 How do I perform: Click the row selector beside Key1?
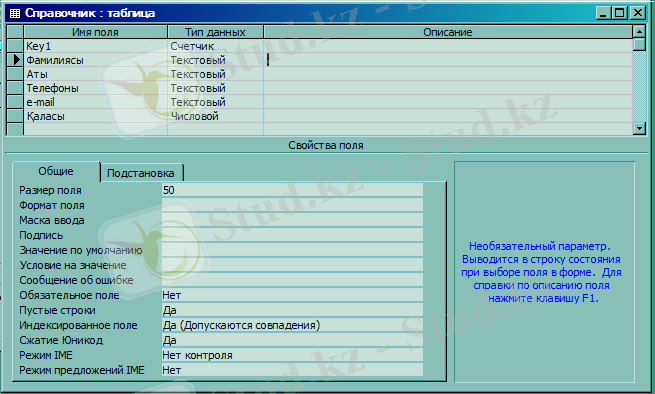15,46
